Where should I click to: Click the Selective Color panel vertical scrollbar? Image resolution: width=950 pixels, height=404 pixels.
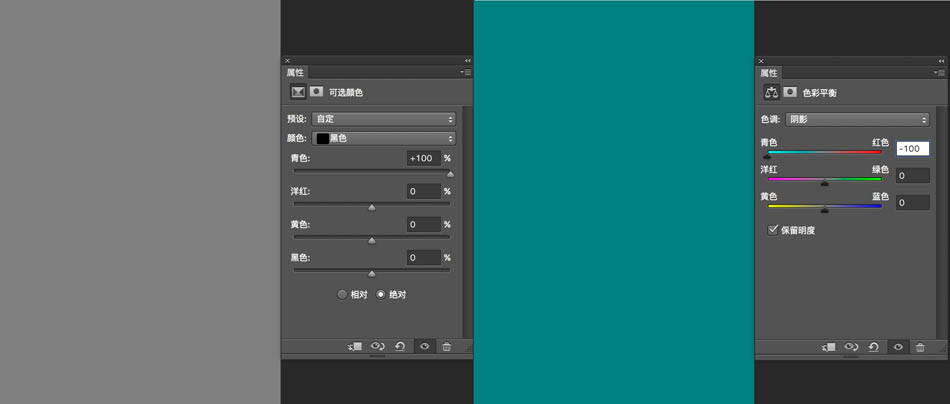point(466,222)
